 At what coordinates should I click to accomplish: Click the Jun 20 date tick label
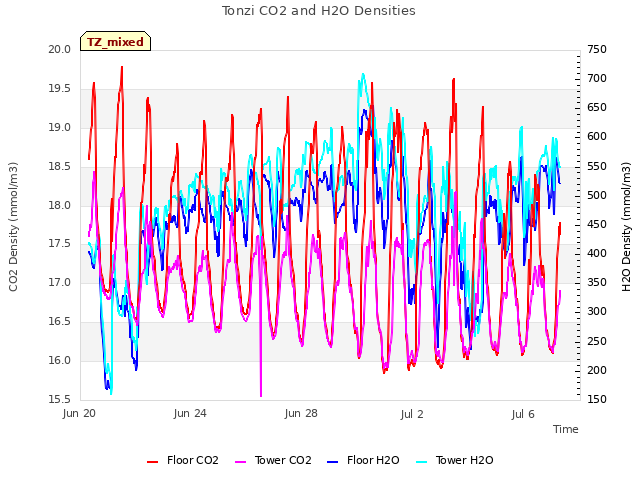[79, 413]
